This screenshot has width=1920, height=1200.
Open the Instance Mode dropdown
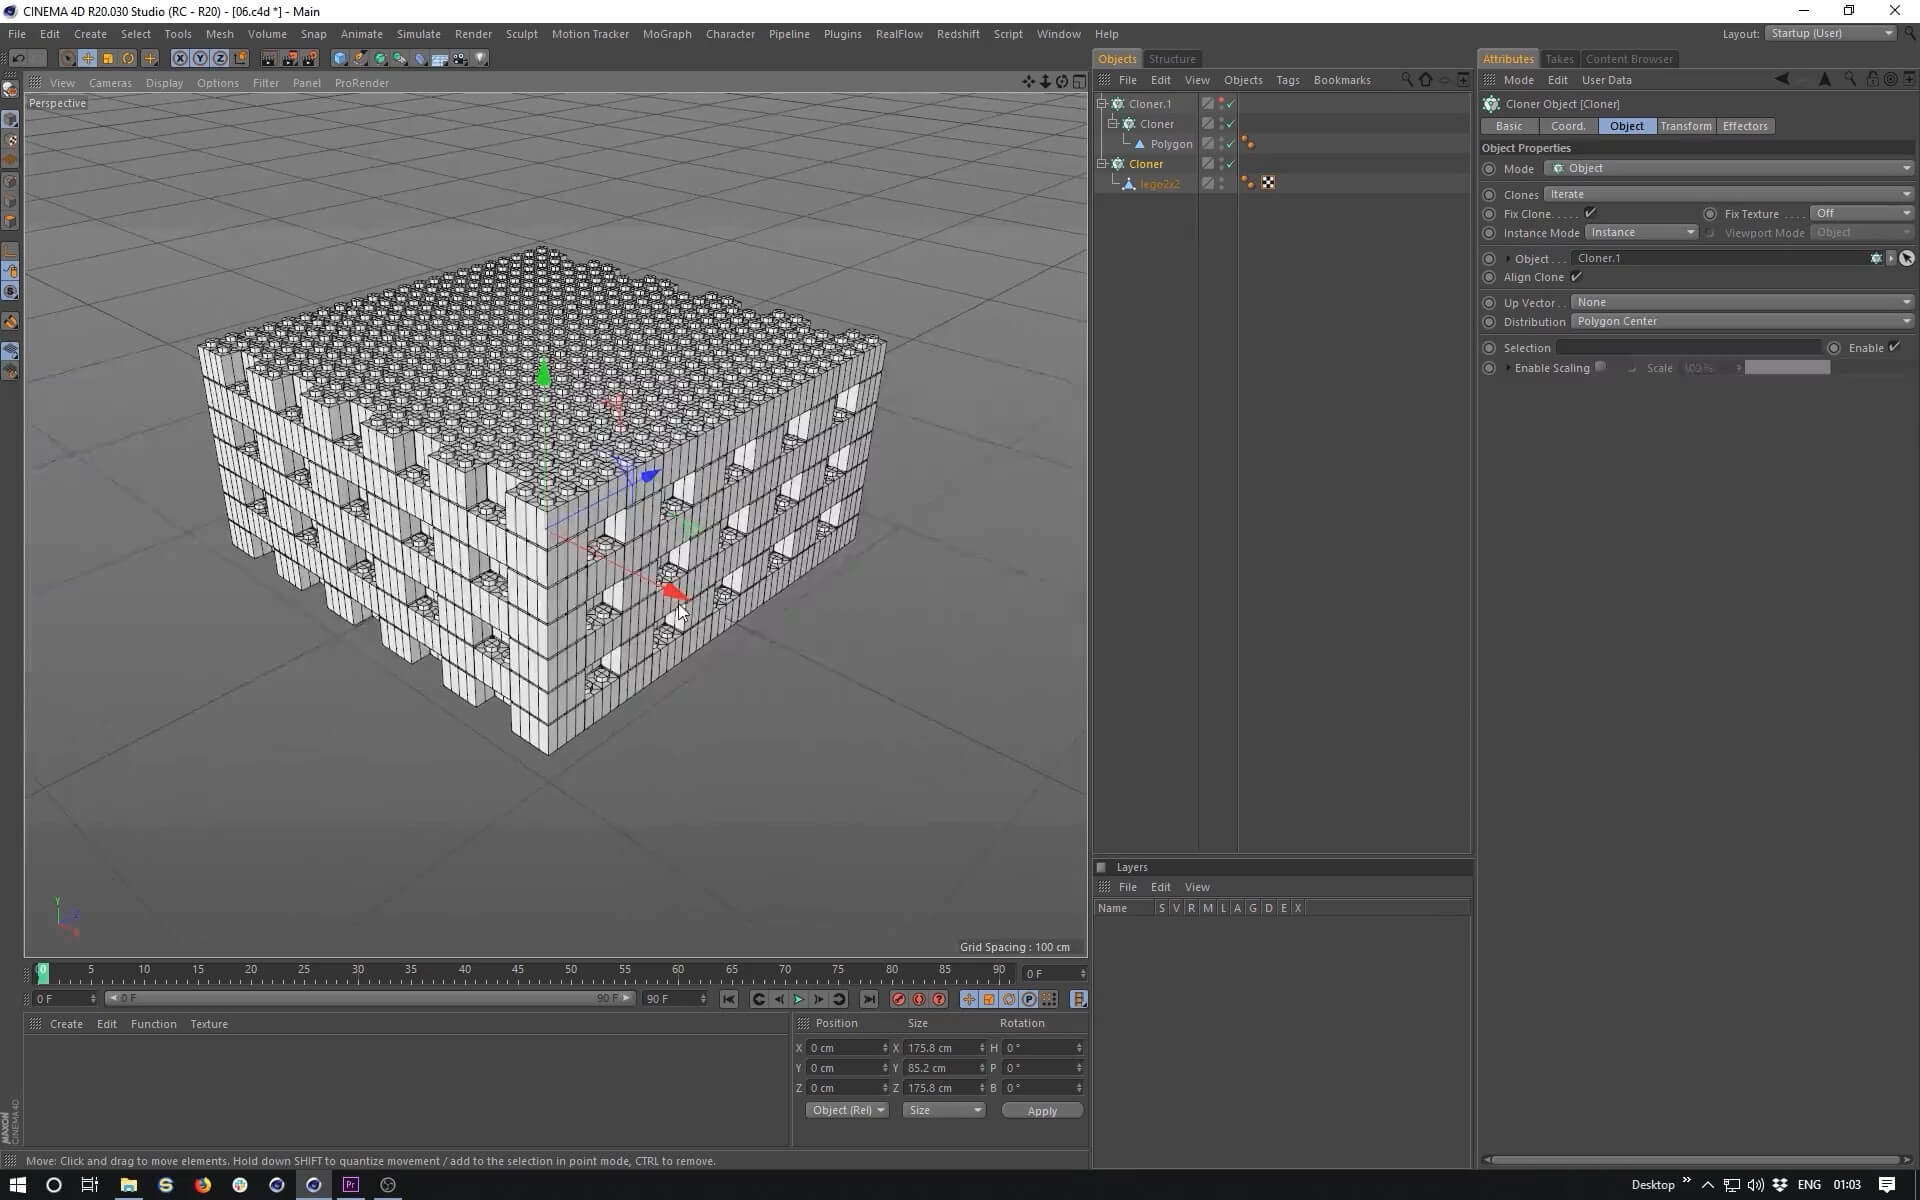(x=1641, y=232)
